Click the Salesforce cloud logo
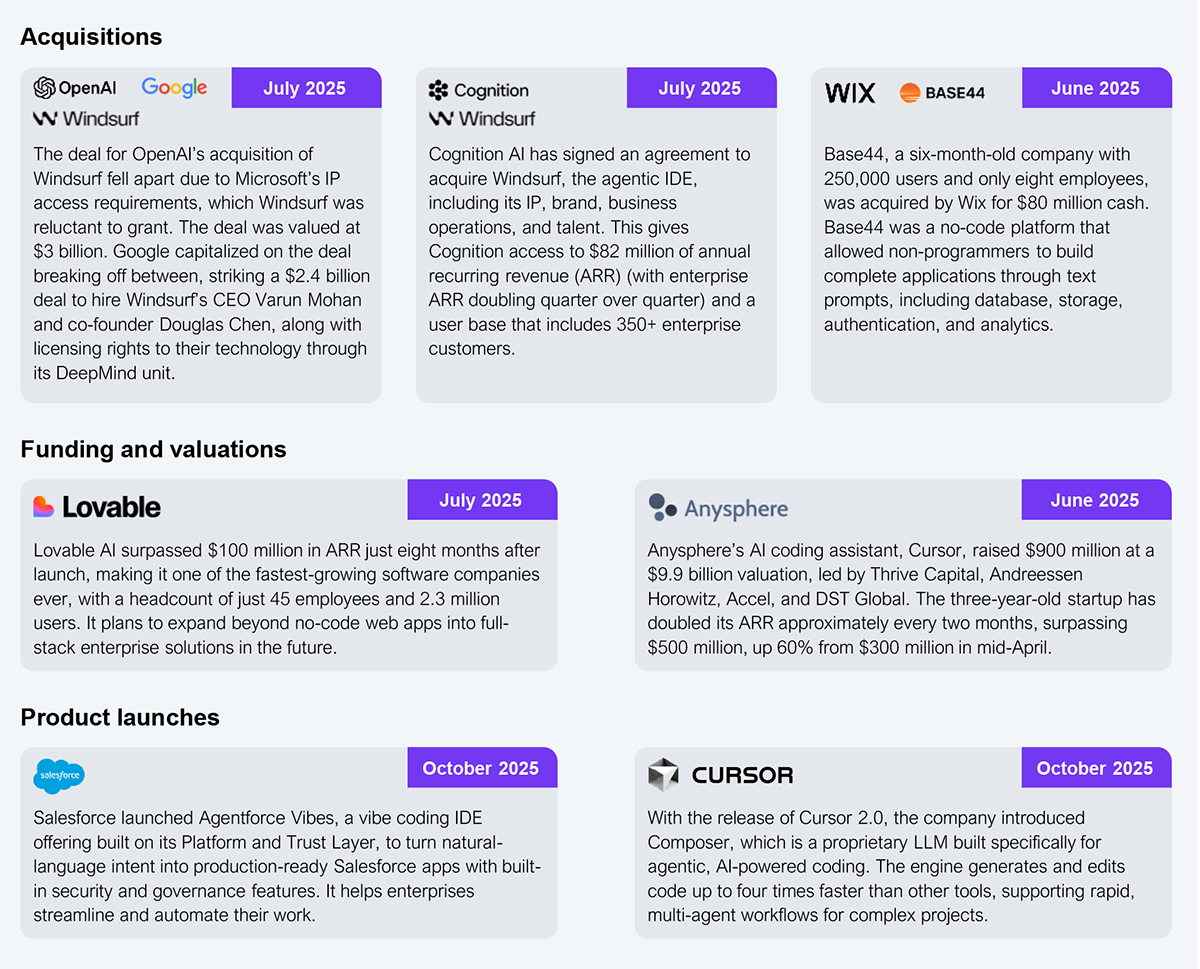The image size is (1200, 969). [59, 776]
